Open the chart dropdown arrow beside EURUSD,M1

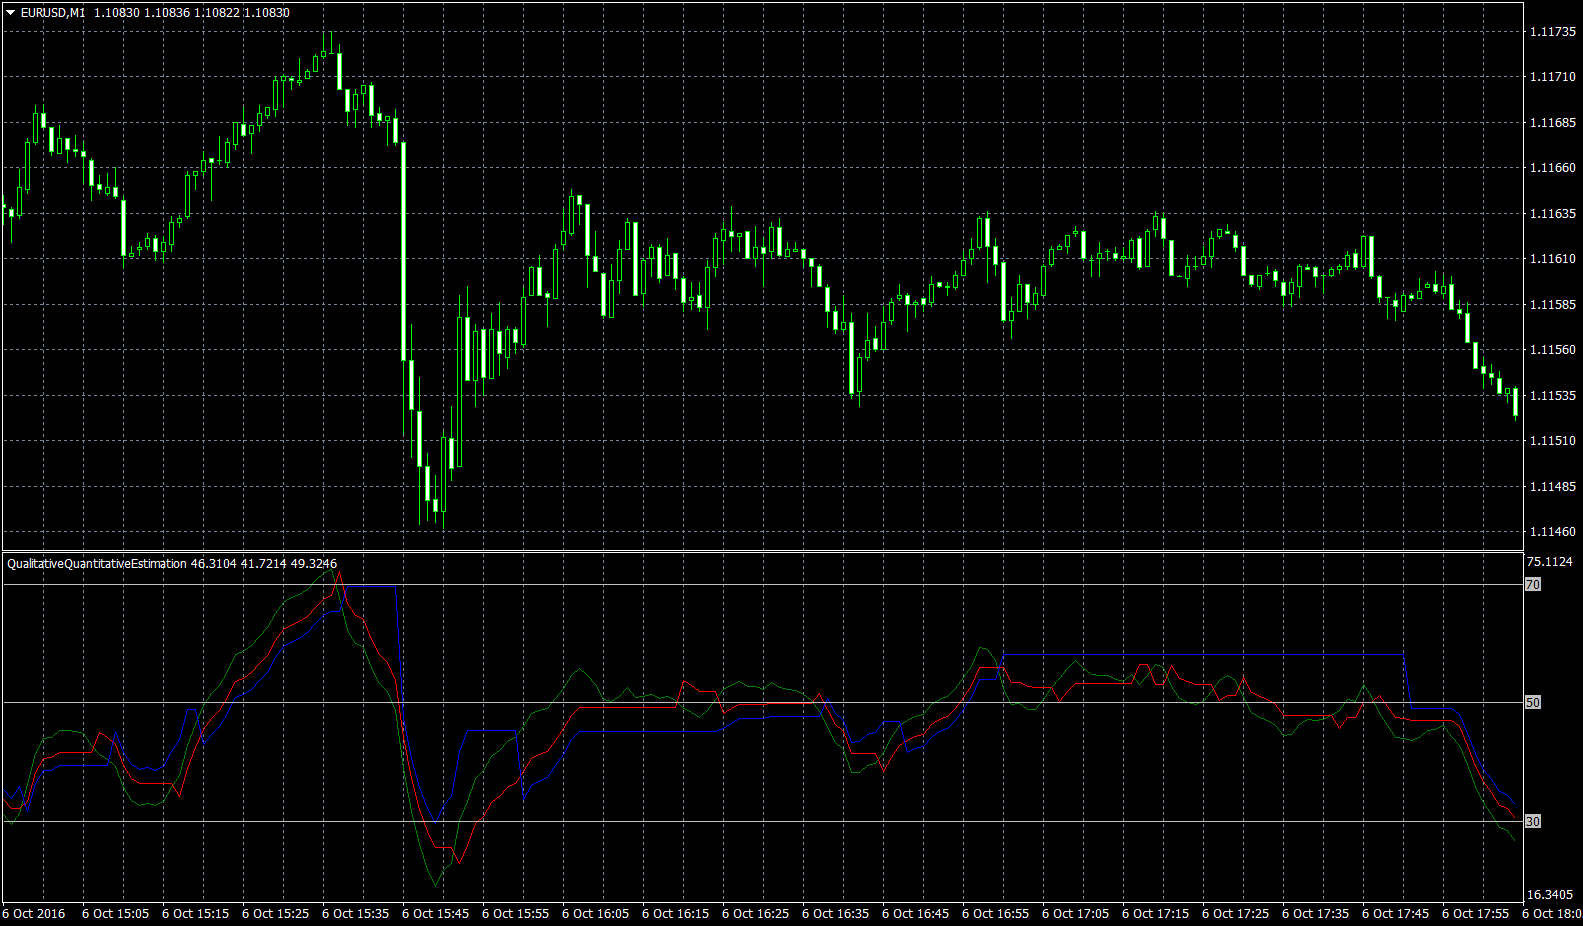10,13
